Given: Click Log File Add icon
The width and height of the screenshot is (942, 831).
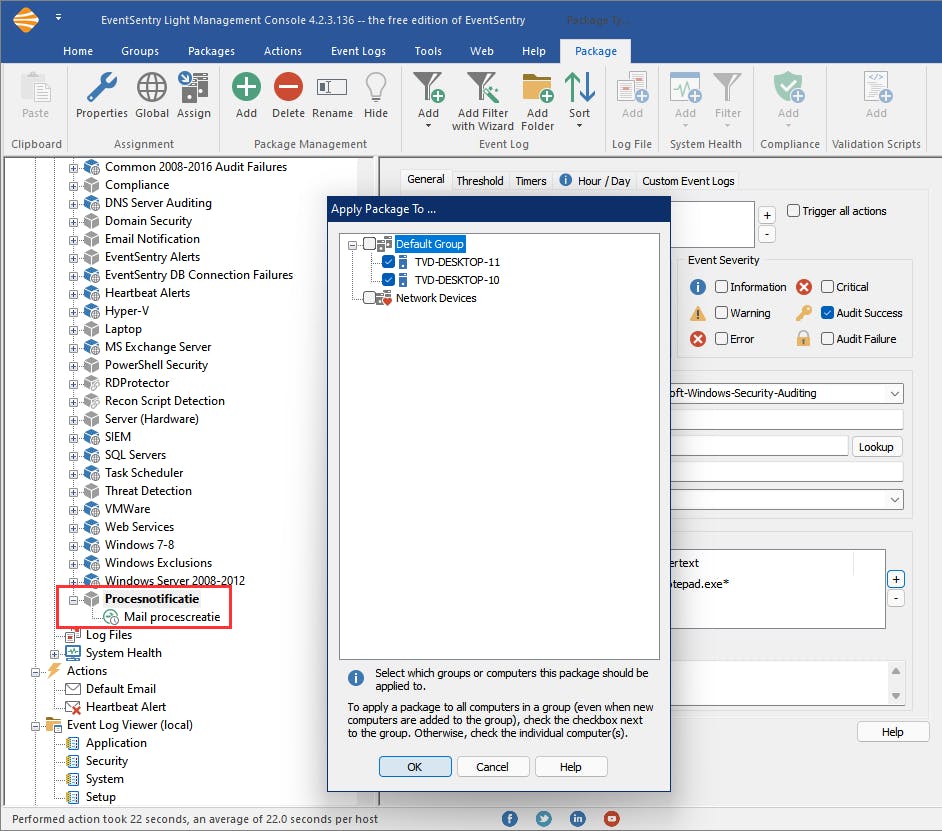Looking at the screenshot, I should [632, 88].
